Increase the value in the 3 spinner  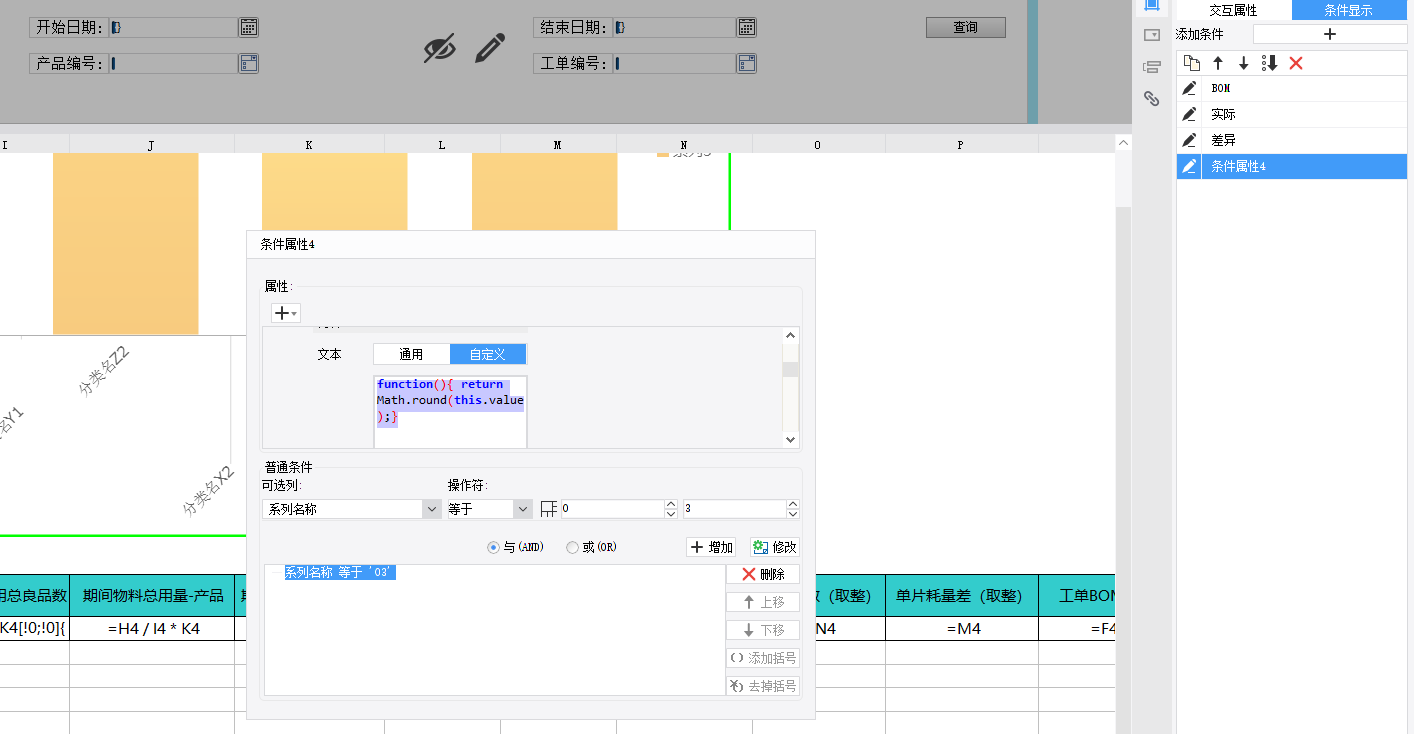pyautogui.click(x=793, y=504)
